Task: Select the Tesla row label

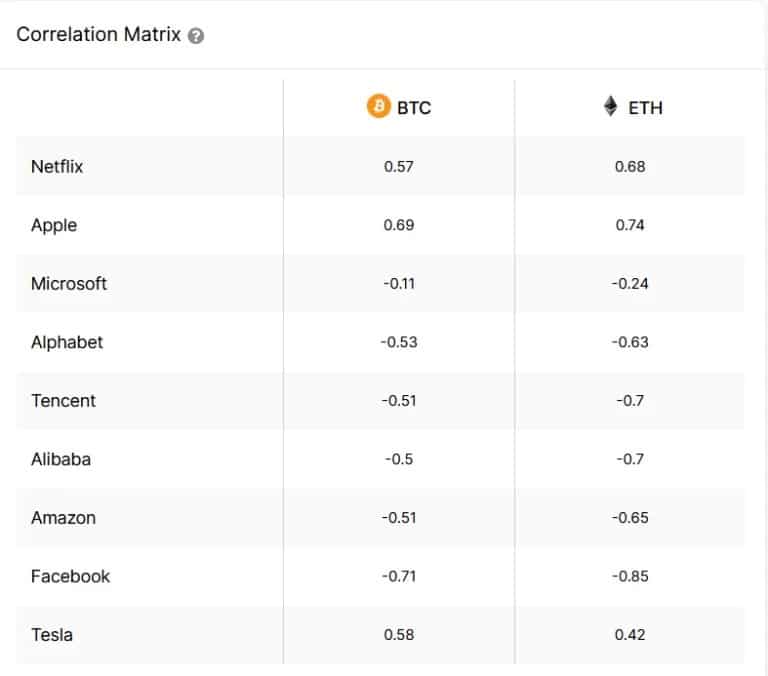Action: [52, 635]
